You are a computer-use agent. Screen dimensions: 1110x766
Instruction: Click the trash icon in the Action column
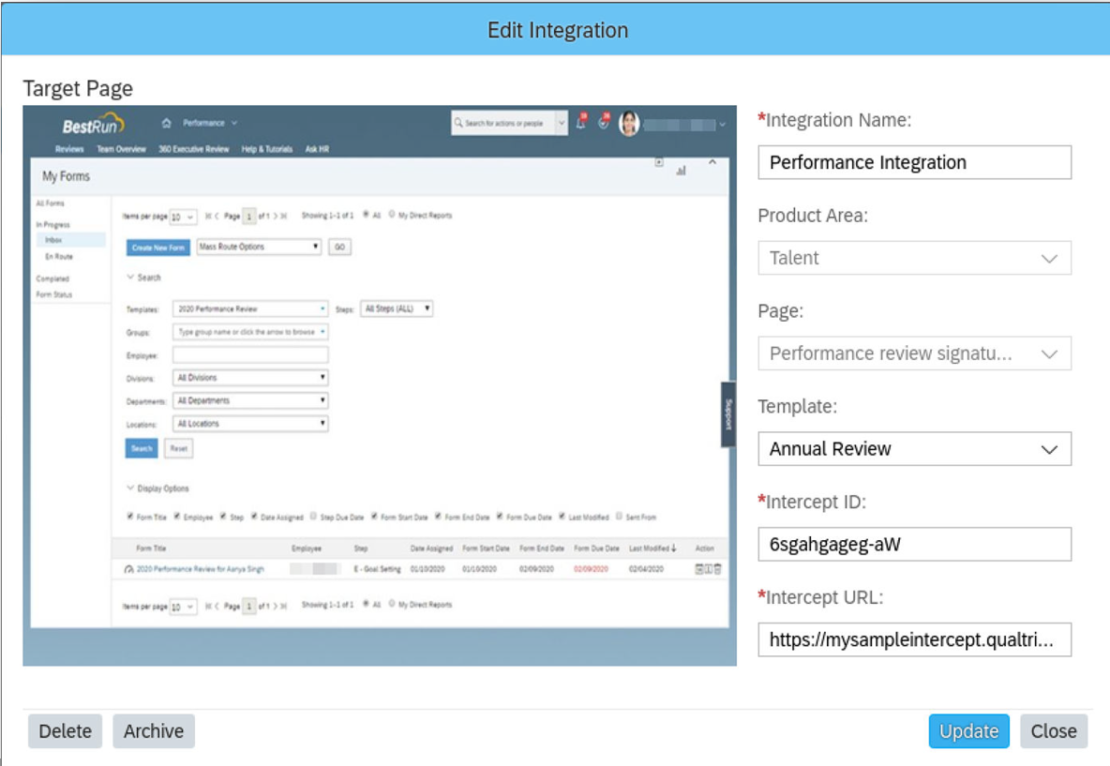click(x=718, y=568)
